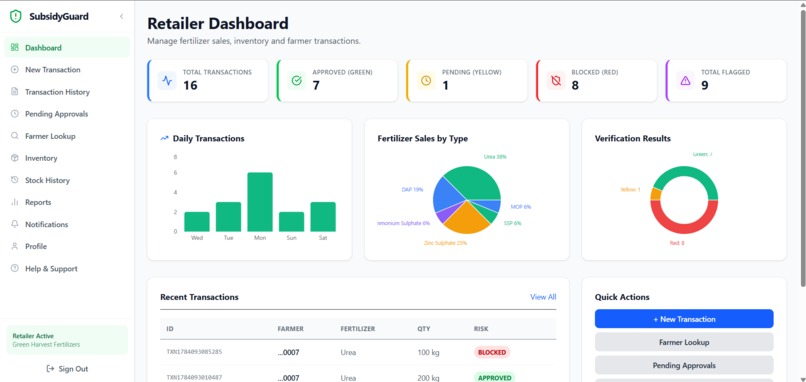Click transaction ID TXN1784093010487
Image resolution: width=806 pixels, height=382 pixels.
pyautogui.click(x=194, y=378)
